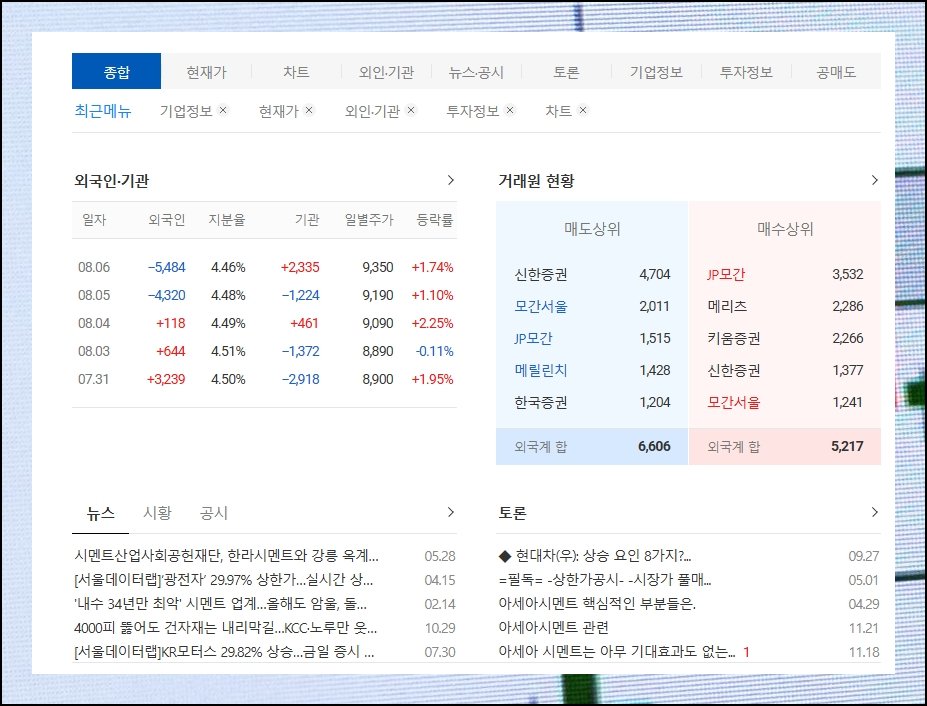Click 신한증권 in the 매수상위 list
This screenshot has height=706, width=927.
(x=734, y=370)
